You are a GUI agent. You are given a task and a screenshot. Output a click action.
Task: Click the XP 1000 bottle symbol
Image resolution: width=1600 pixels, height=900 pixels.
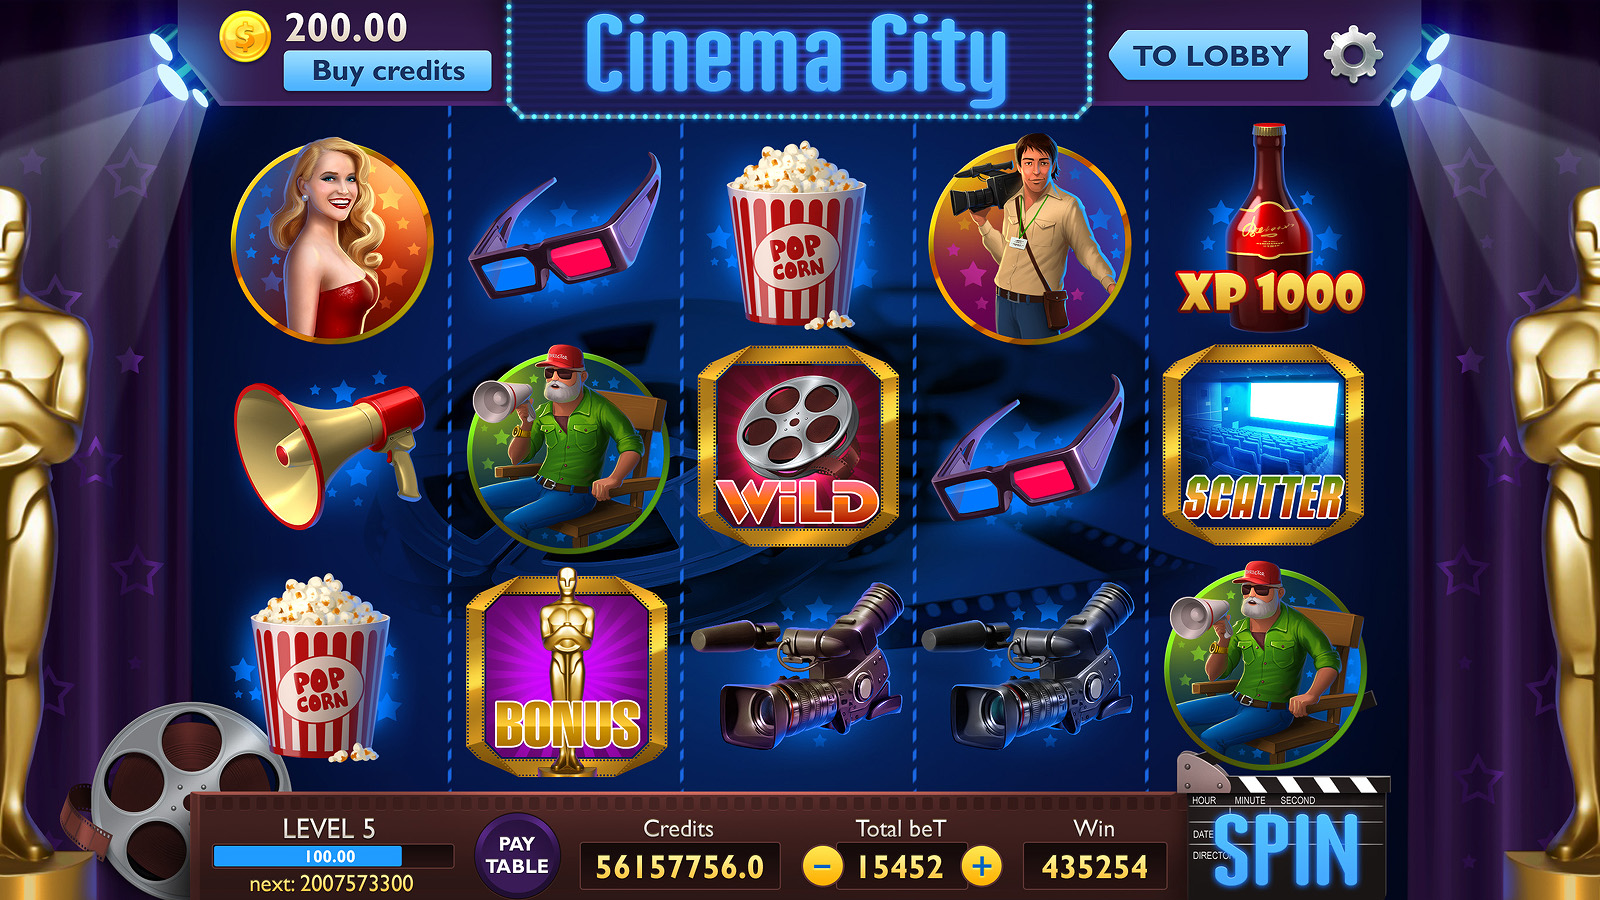pyautogui.click(x=1270, y=228)
